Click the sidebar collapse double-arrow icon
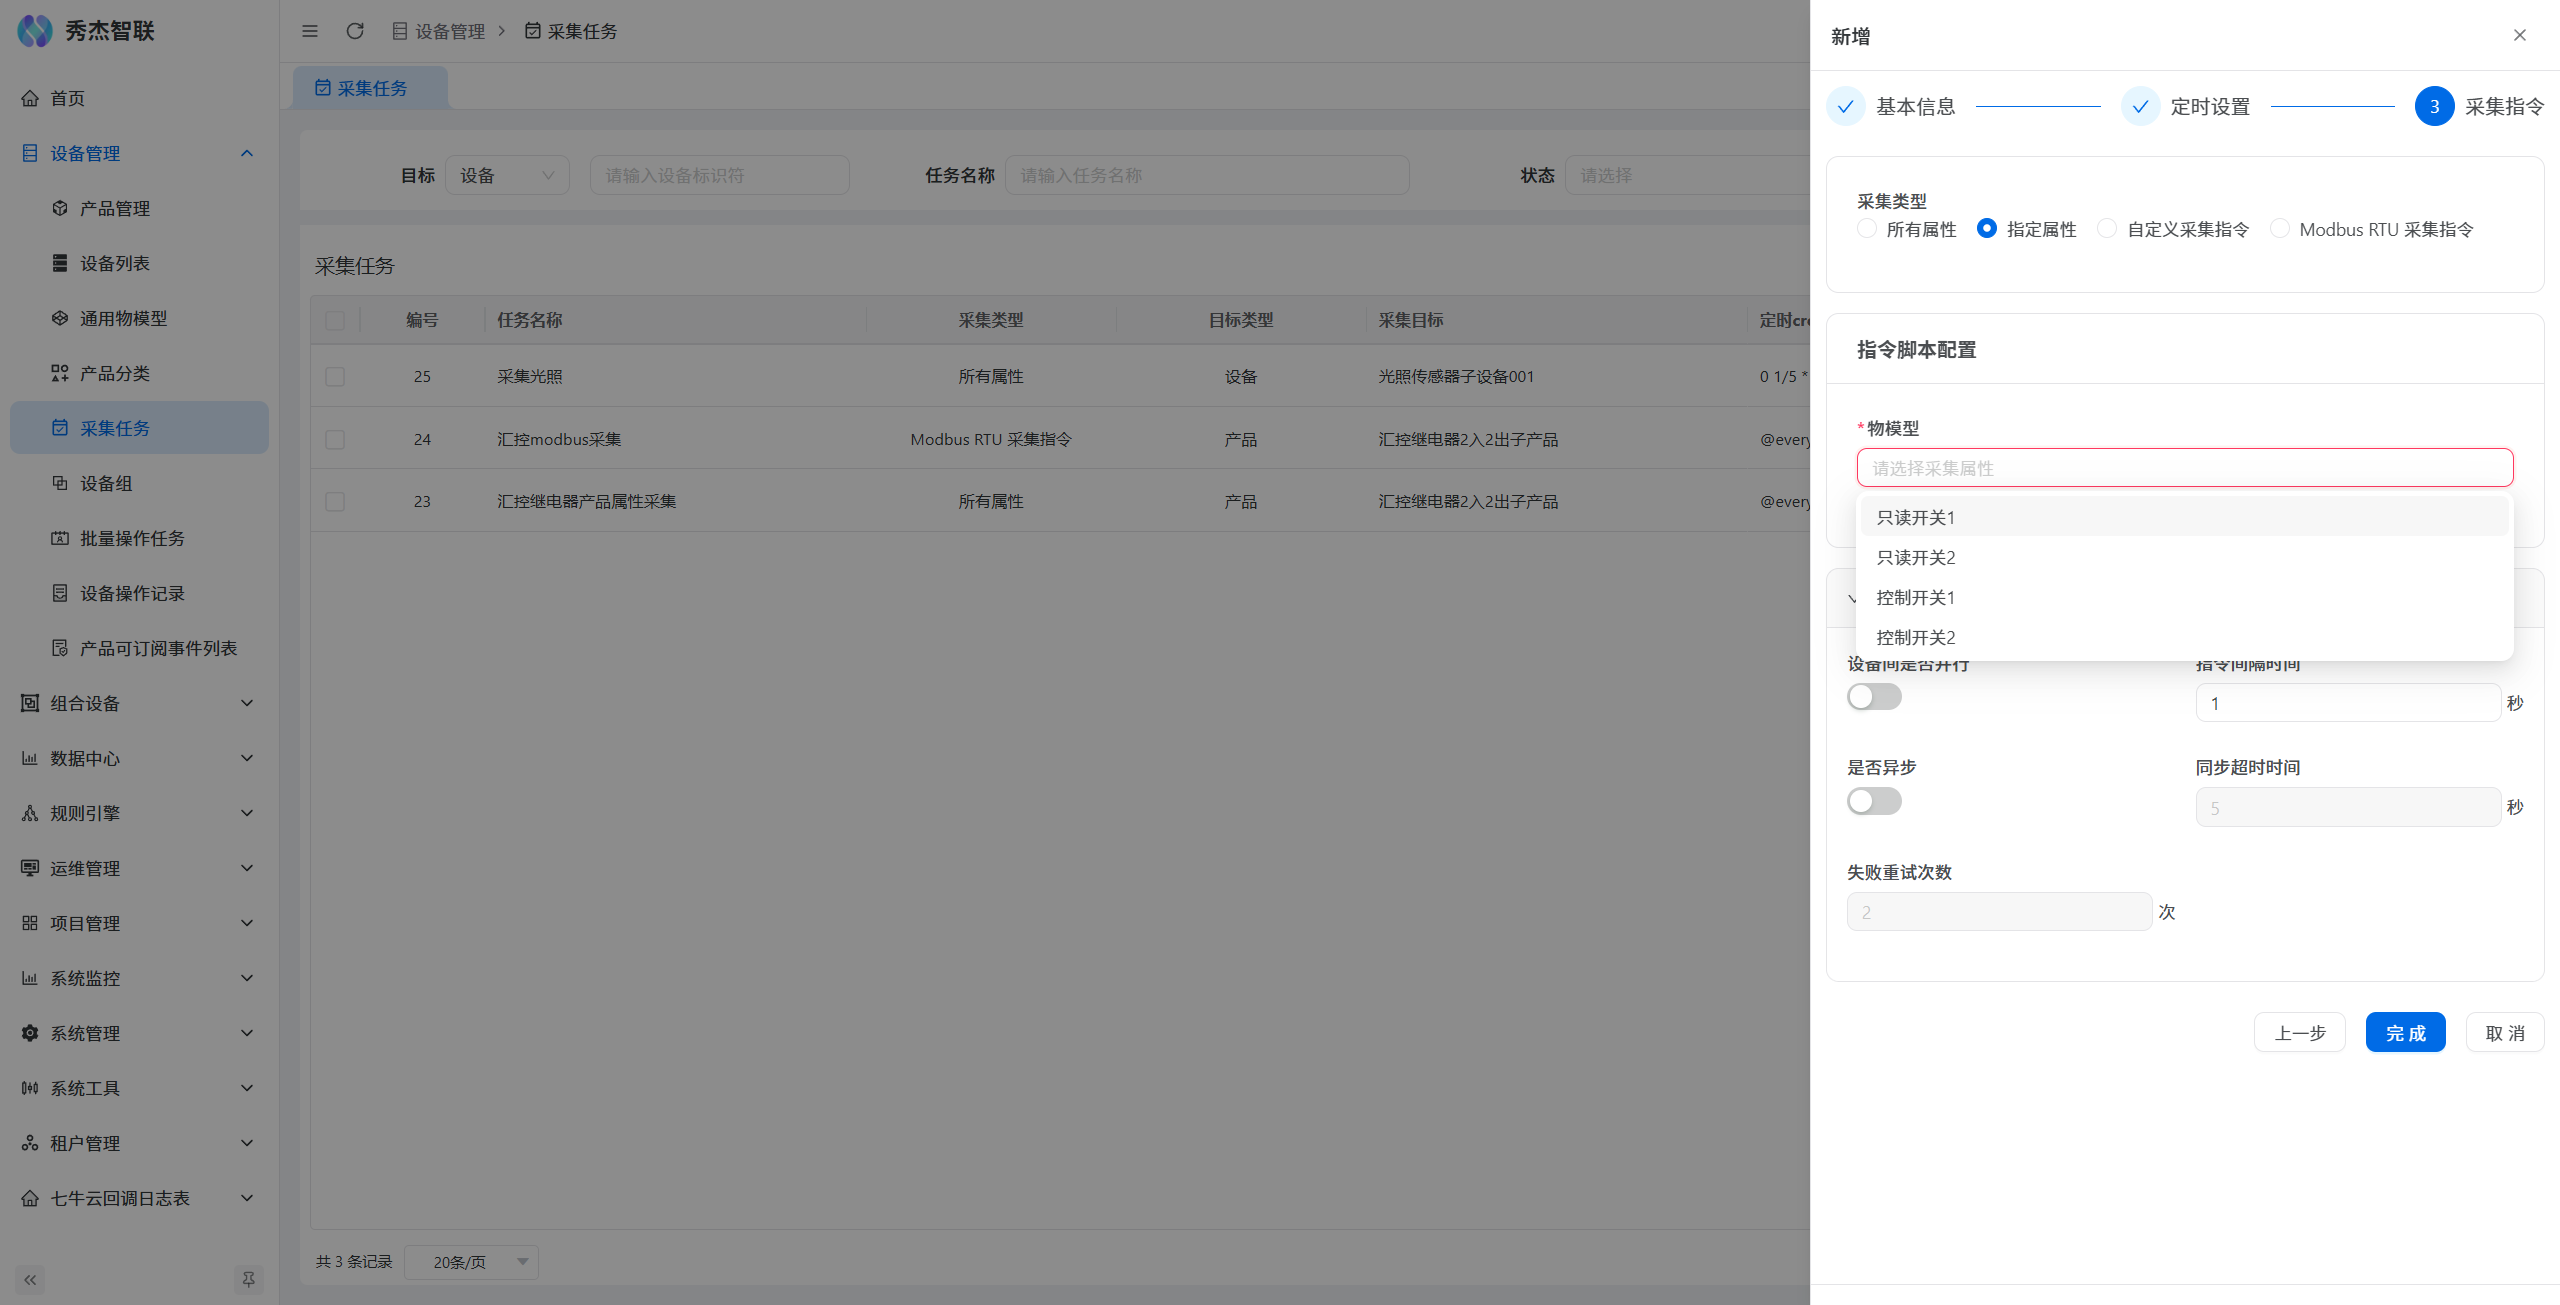Screen dimensions: 2560x1305 click(30, 1279)
